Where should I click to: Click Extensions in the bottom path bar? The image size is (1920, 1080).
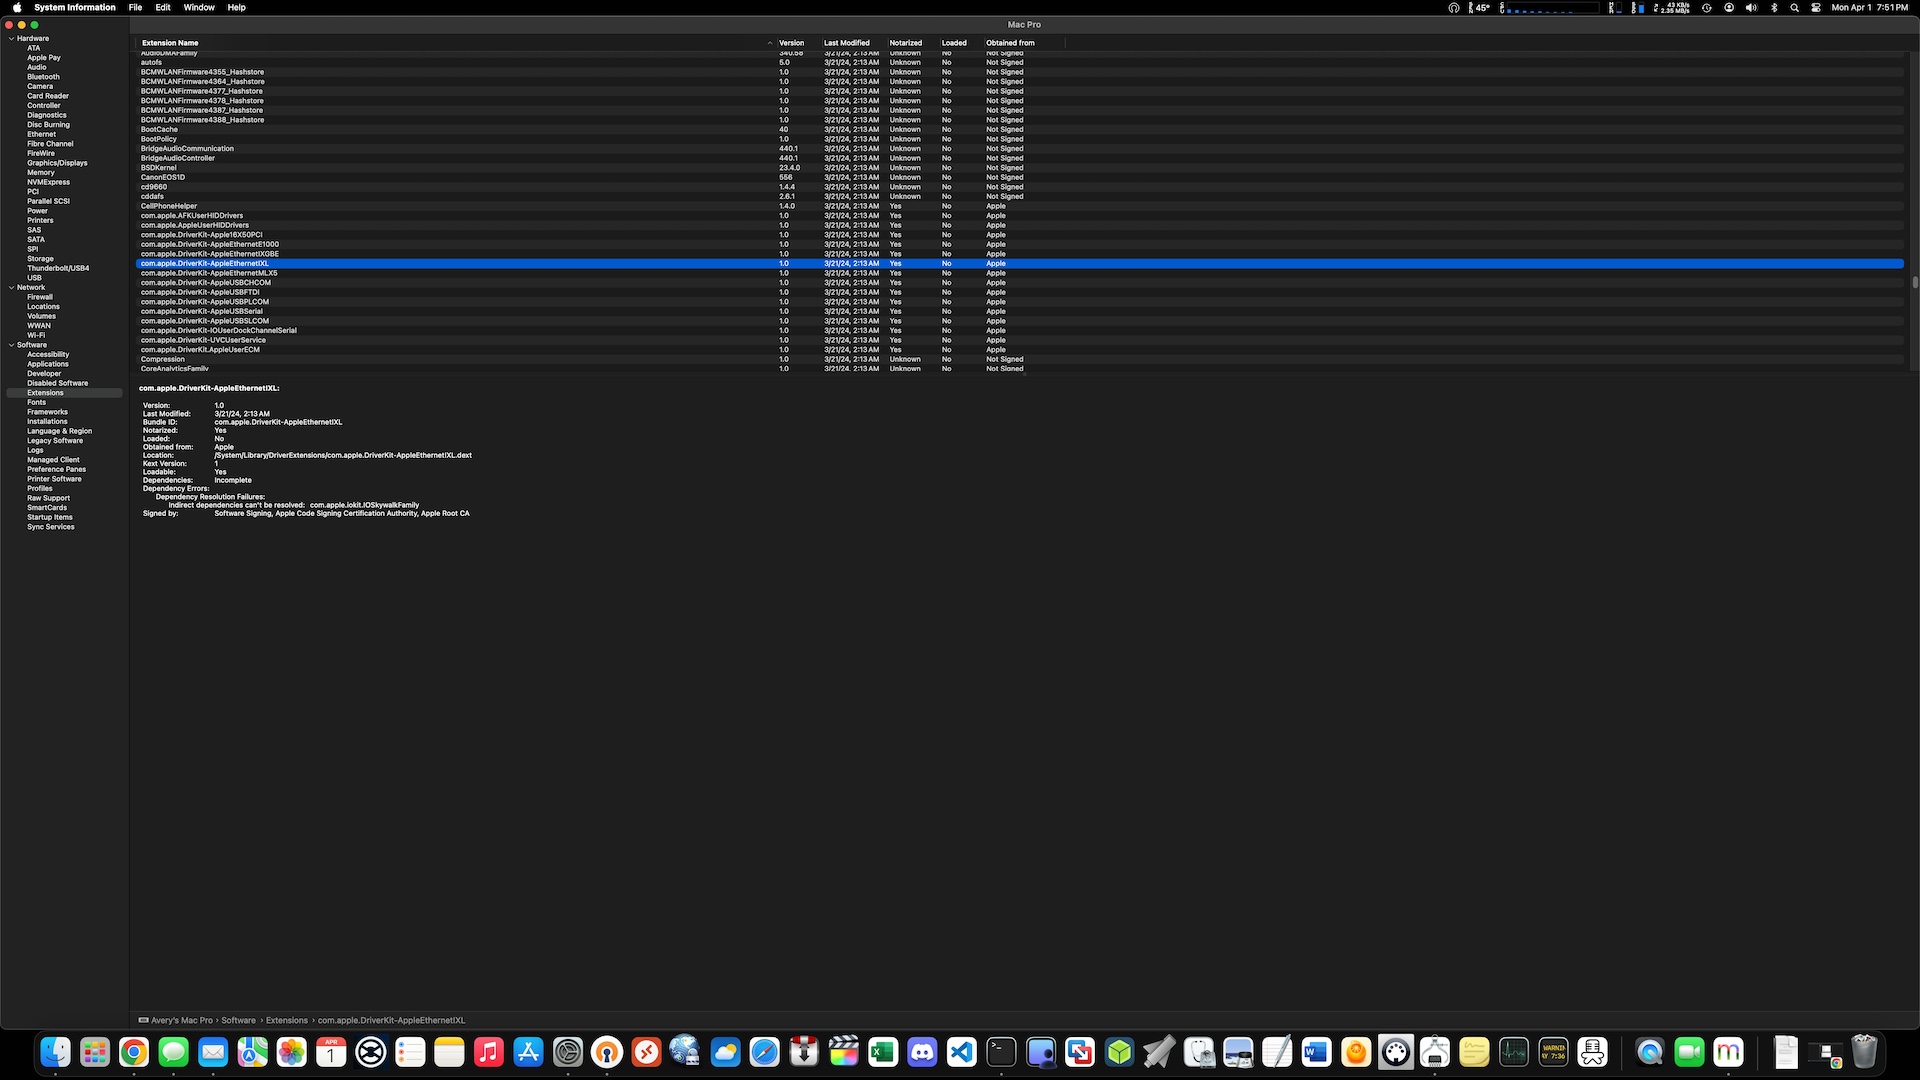click(287, 1020)
